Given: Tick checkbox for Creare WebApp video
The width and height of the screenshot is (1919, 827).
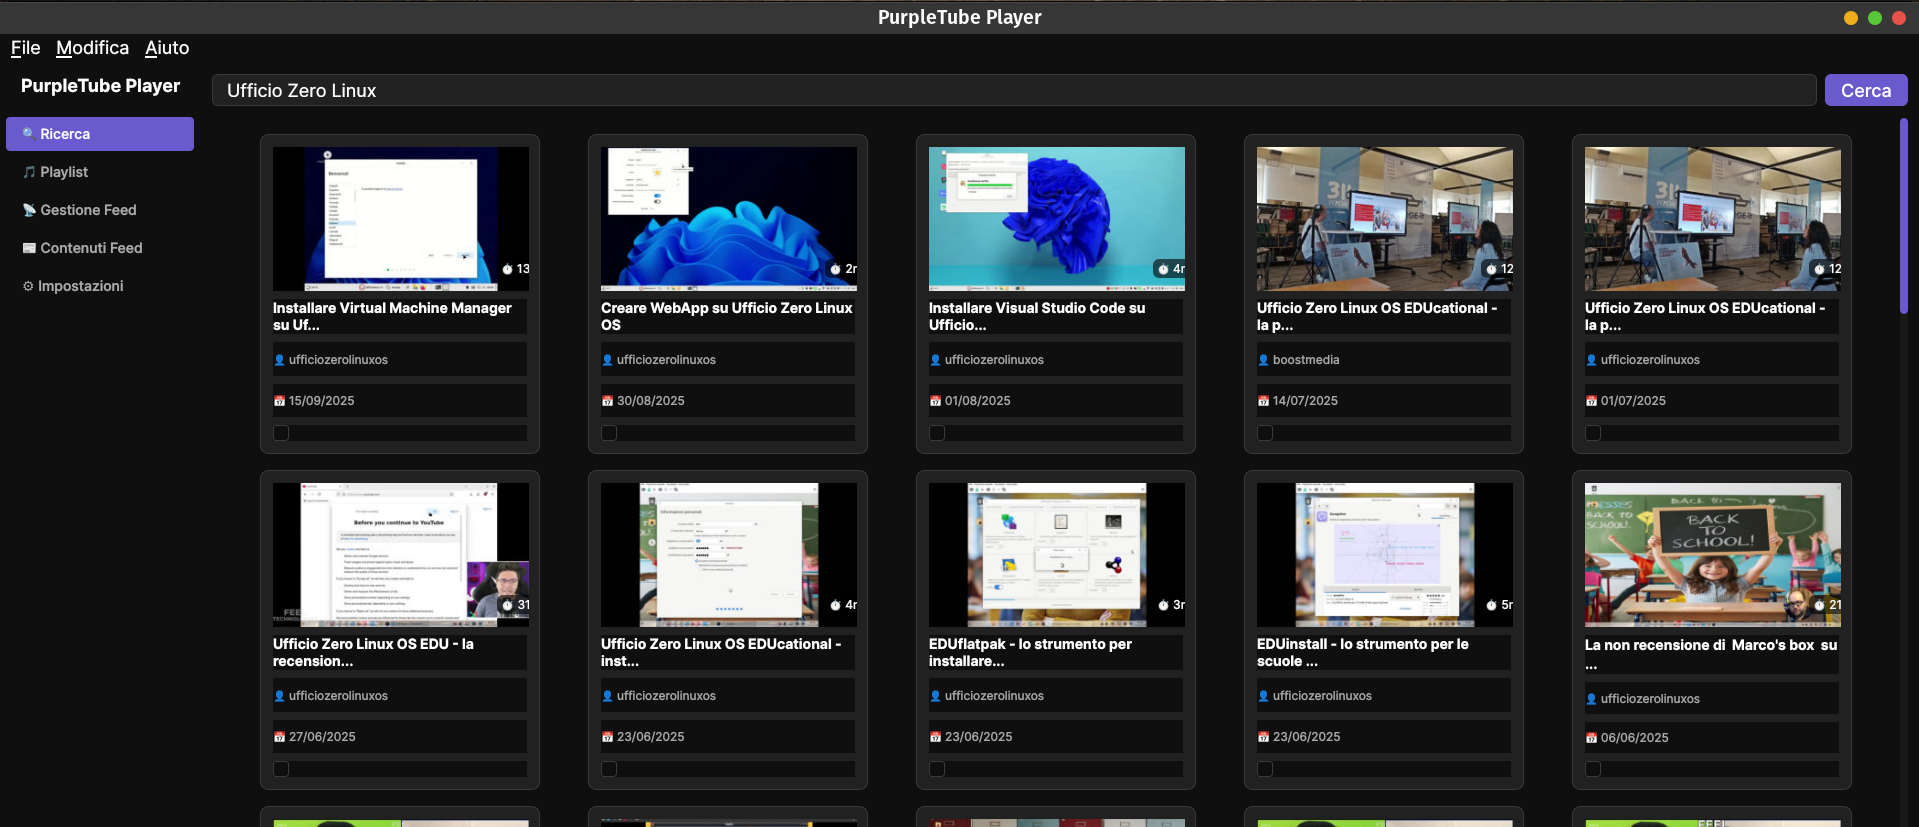Looking at the screenshot, I should (609, 433).
